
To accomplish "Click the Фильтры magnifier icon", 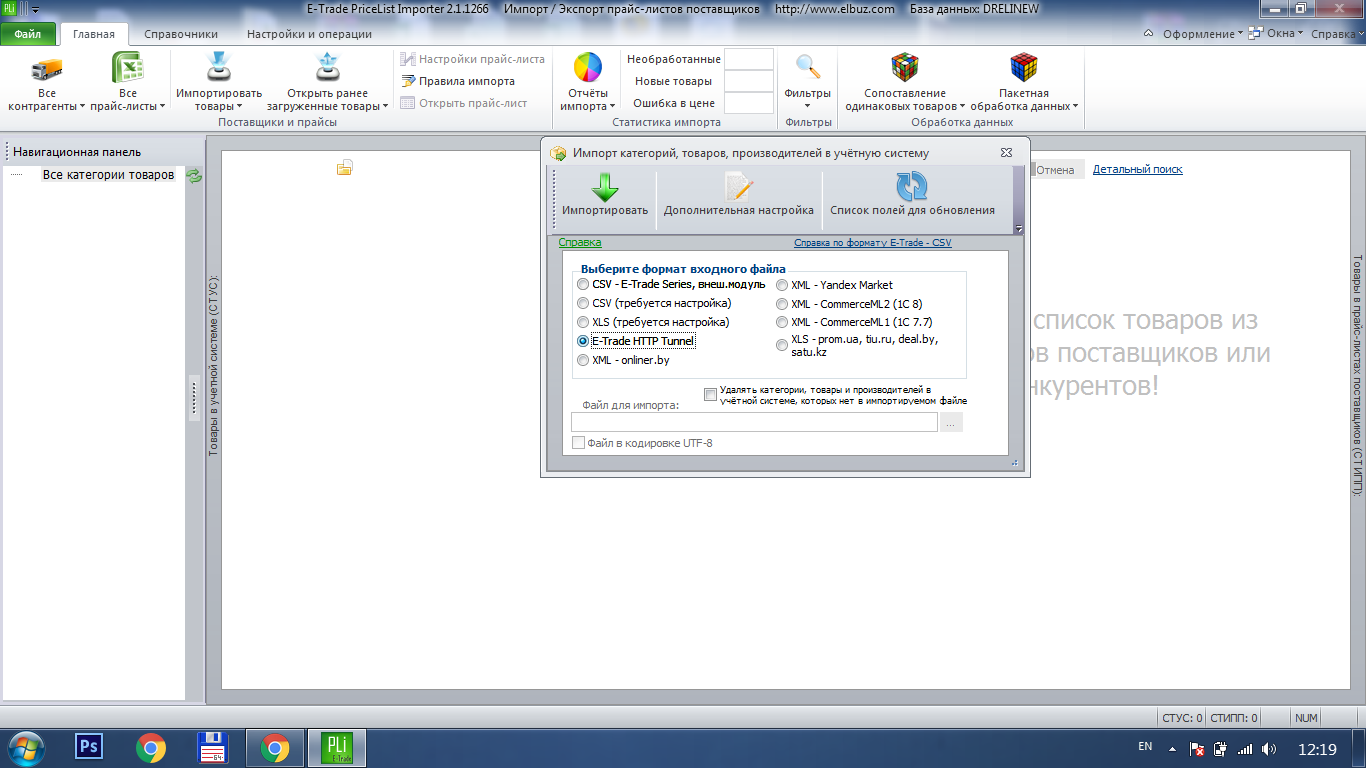I will [808, 68].
